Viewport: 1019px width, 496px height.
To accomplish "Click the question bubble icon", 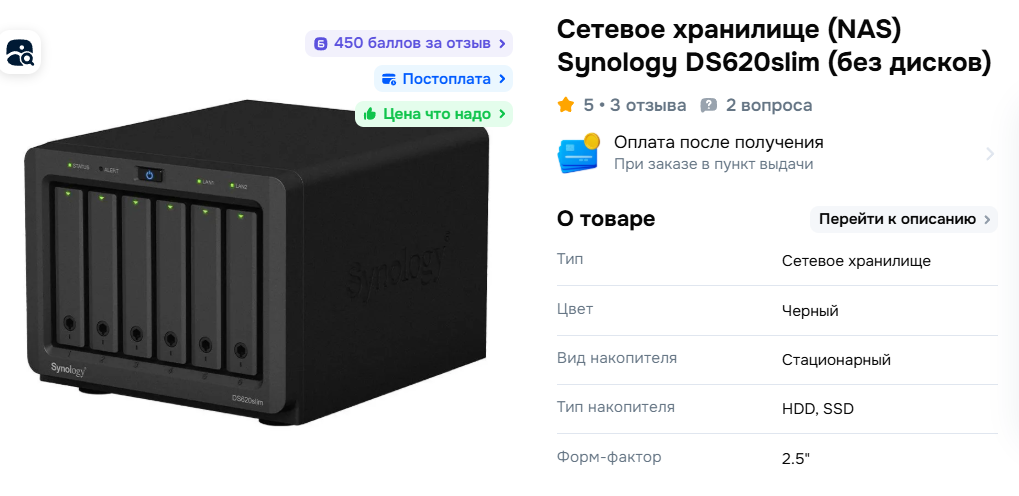I will (x=708, y=105).
